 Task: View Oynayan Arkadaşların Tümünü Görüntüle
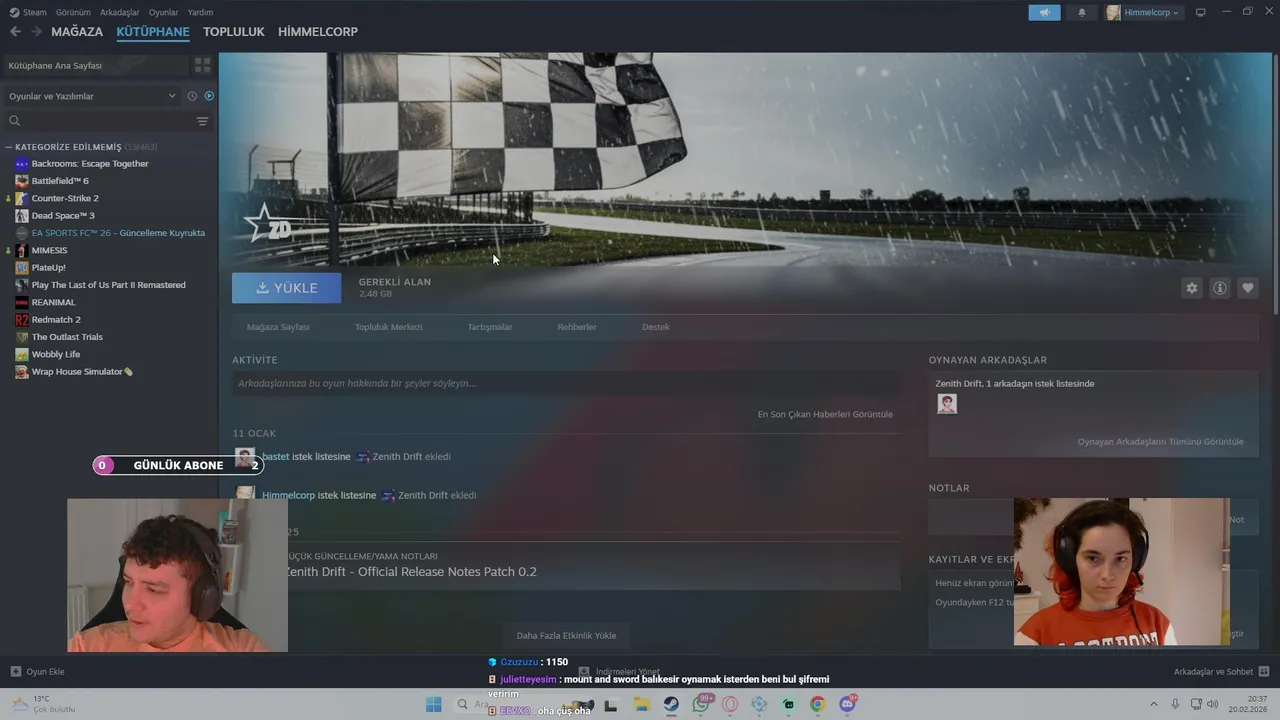pos(1160,441)
